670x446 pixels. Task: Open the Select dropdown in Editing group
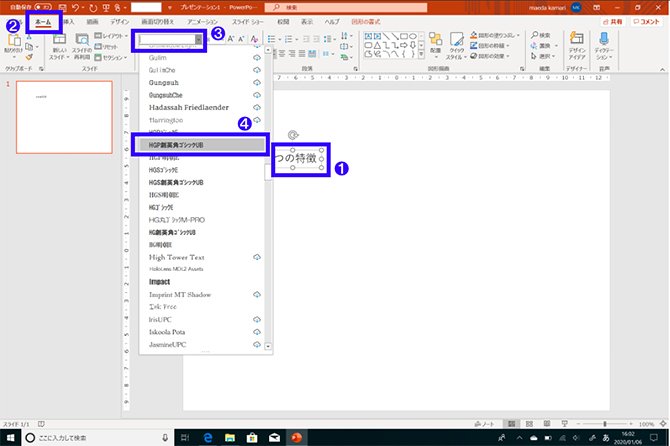tap(543, 56)
